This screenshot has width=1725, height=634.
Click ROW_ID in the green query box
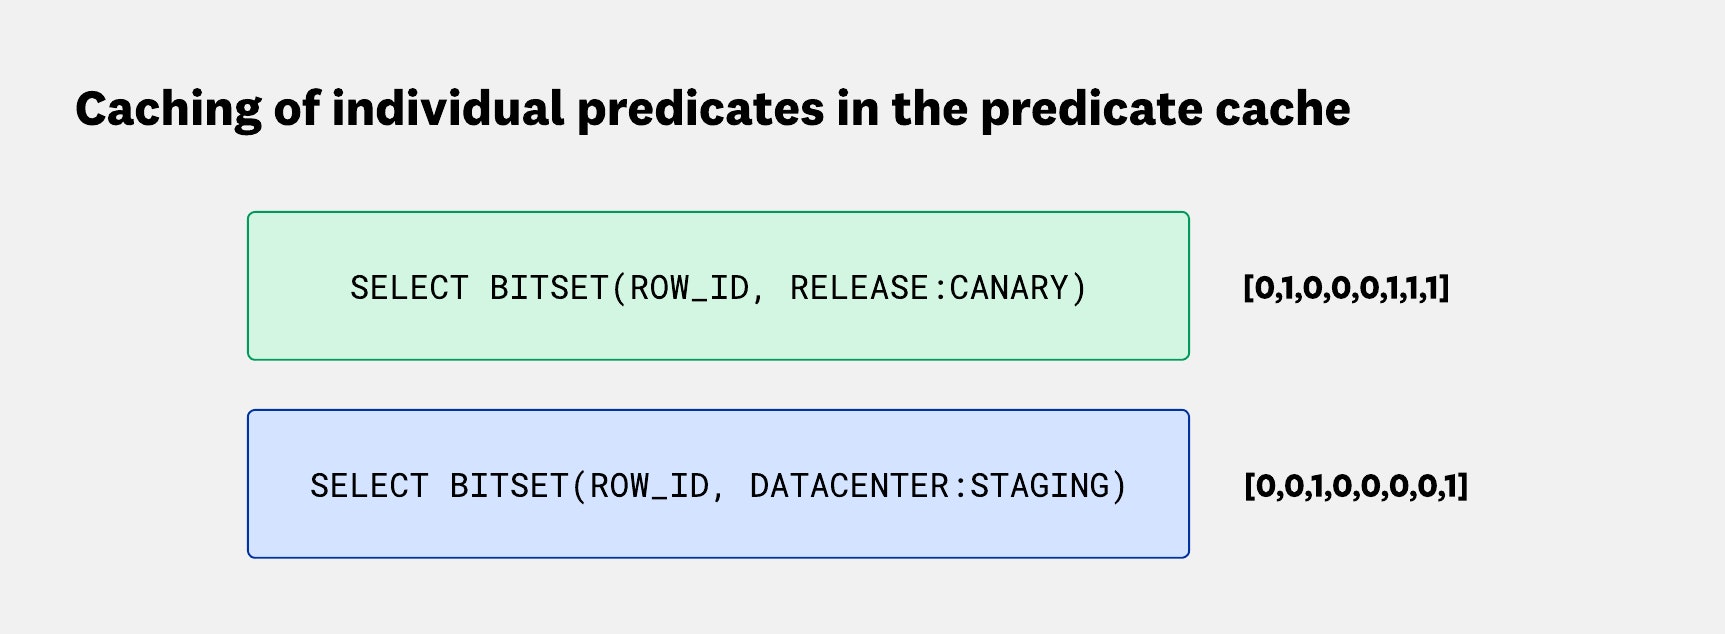pyautogui.click(x=688, y=288)
